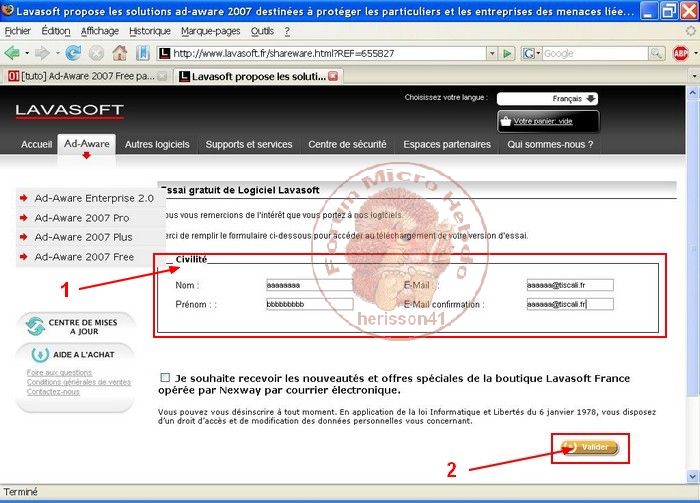Open the Affichage menu
The image size is (700, 503).
tap(100, 31)
